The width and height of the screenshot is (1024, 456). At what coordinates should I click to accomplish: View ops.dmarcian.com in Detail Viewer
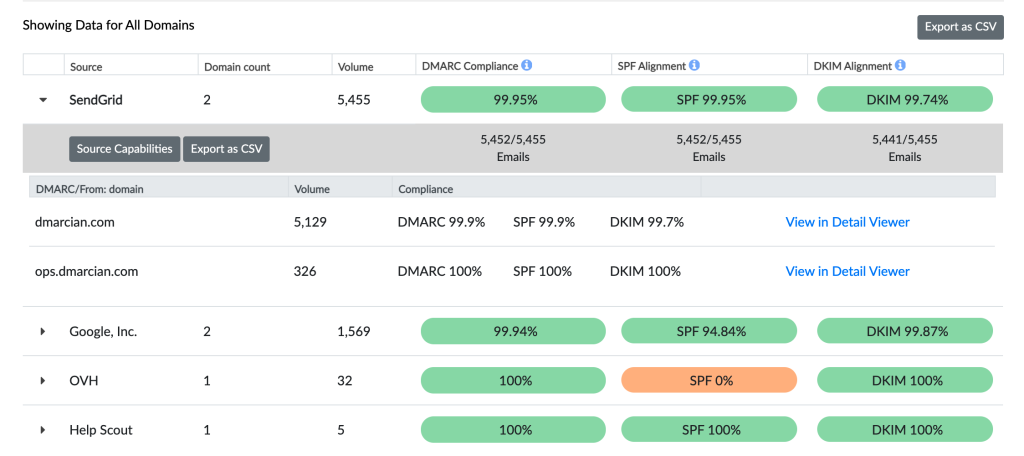click(847, 271)
